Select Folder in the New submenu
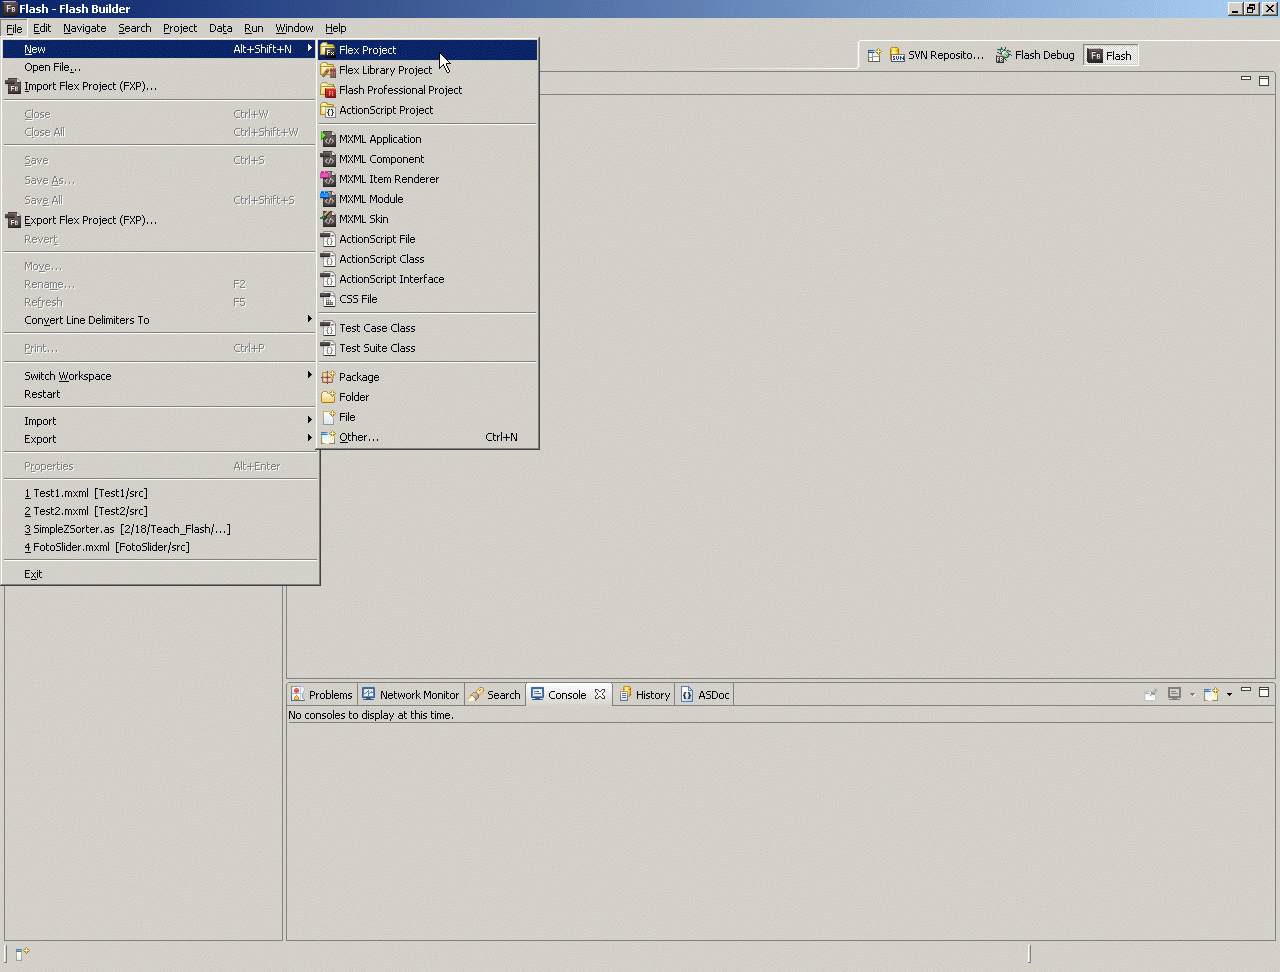The width and height of the screenshot is (1280, 972). point(428,397)
